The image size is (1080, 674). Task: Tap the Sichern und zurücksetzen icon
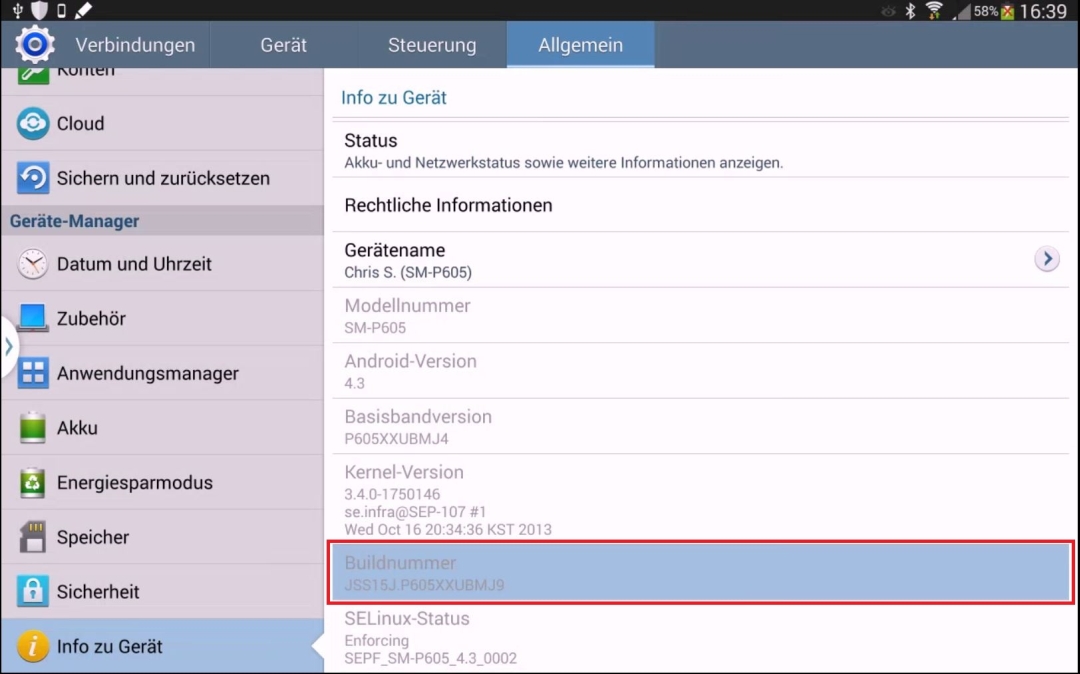pos(32,178)
